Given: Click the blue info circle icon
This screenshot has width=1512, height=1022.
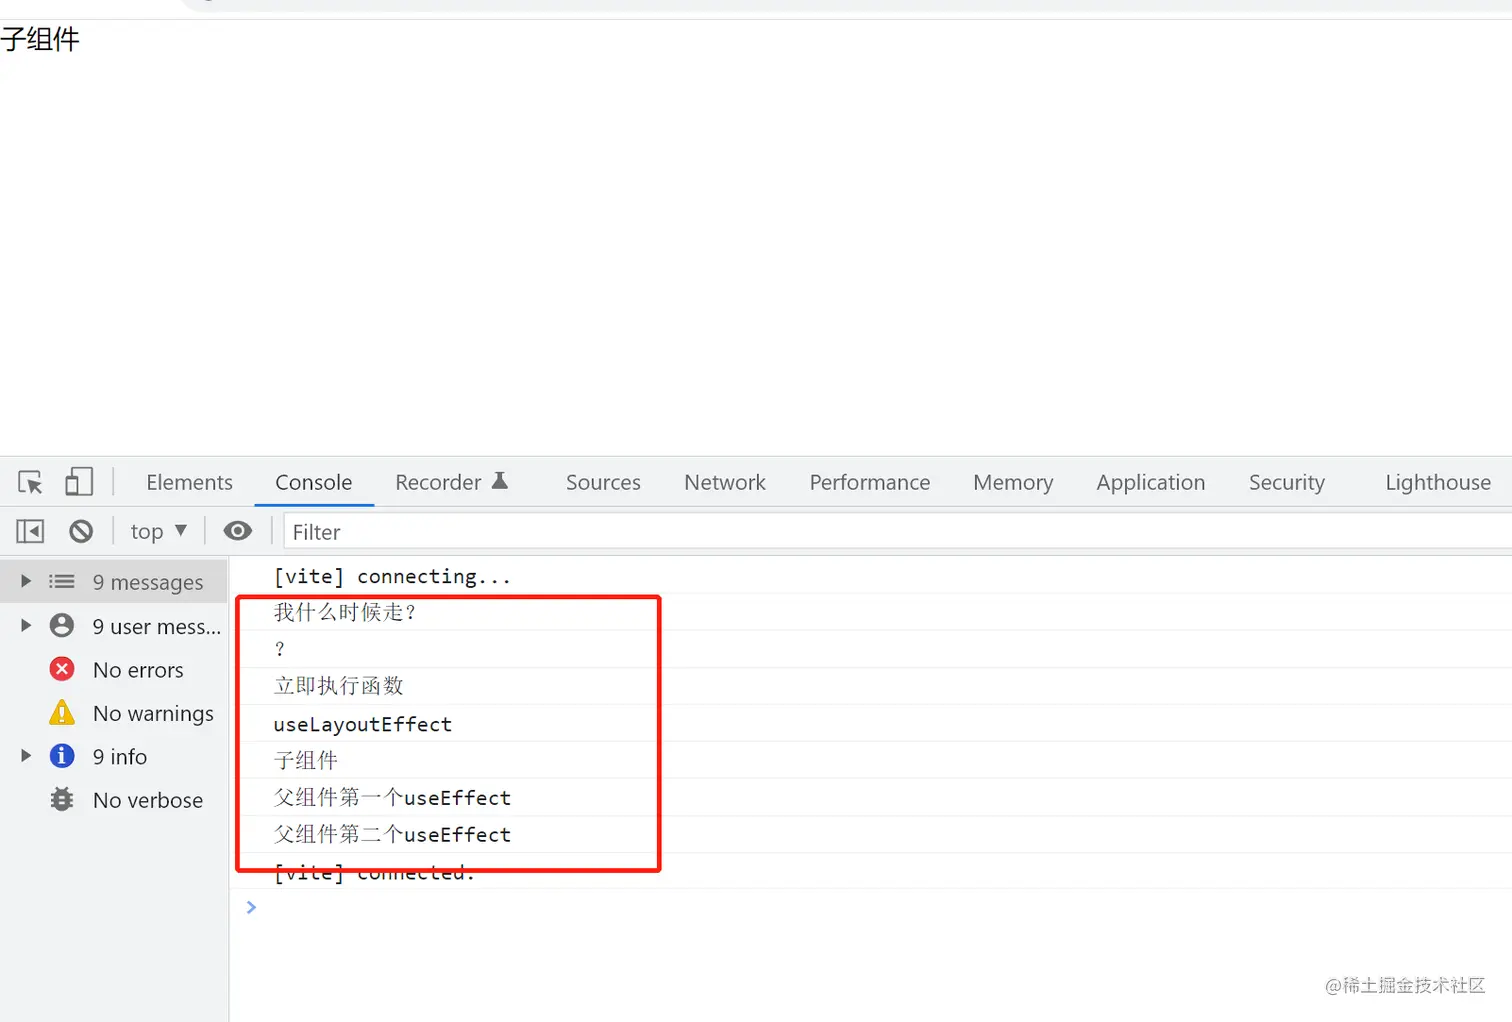Looking at the screenshot, I should point(62,756).
